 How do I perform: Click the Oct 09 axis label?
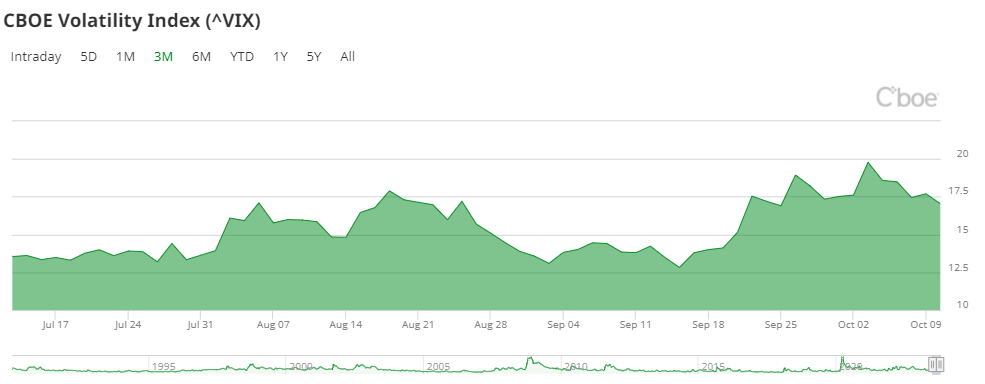[x=926, y=325]
